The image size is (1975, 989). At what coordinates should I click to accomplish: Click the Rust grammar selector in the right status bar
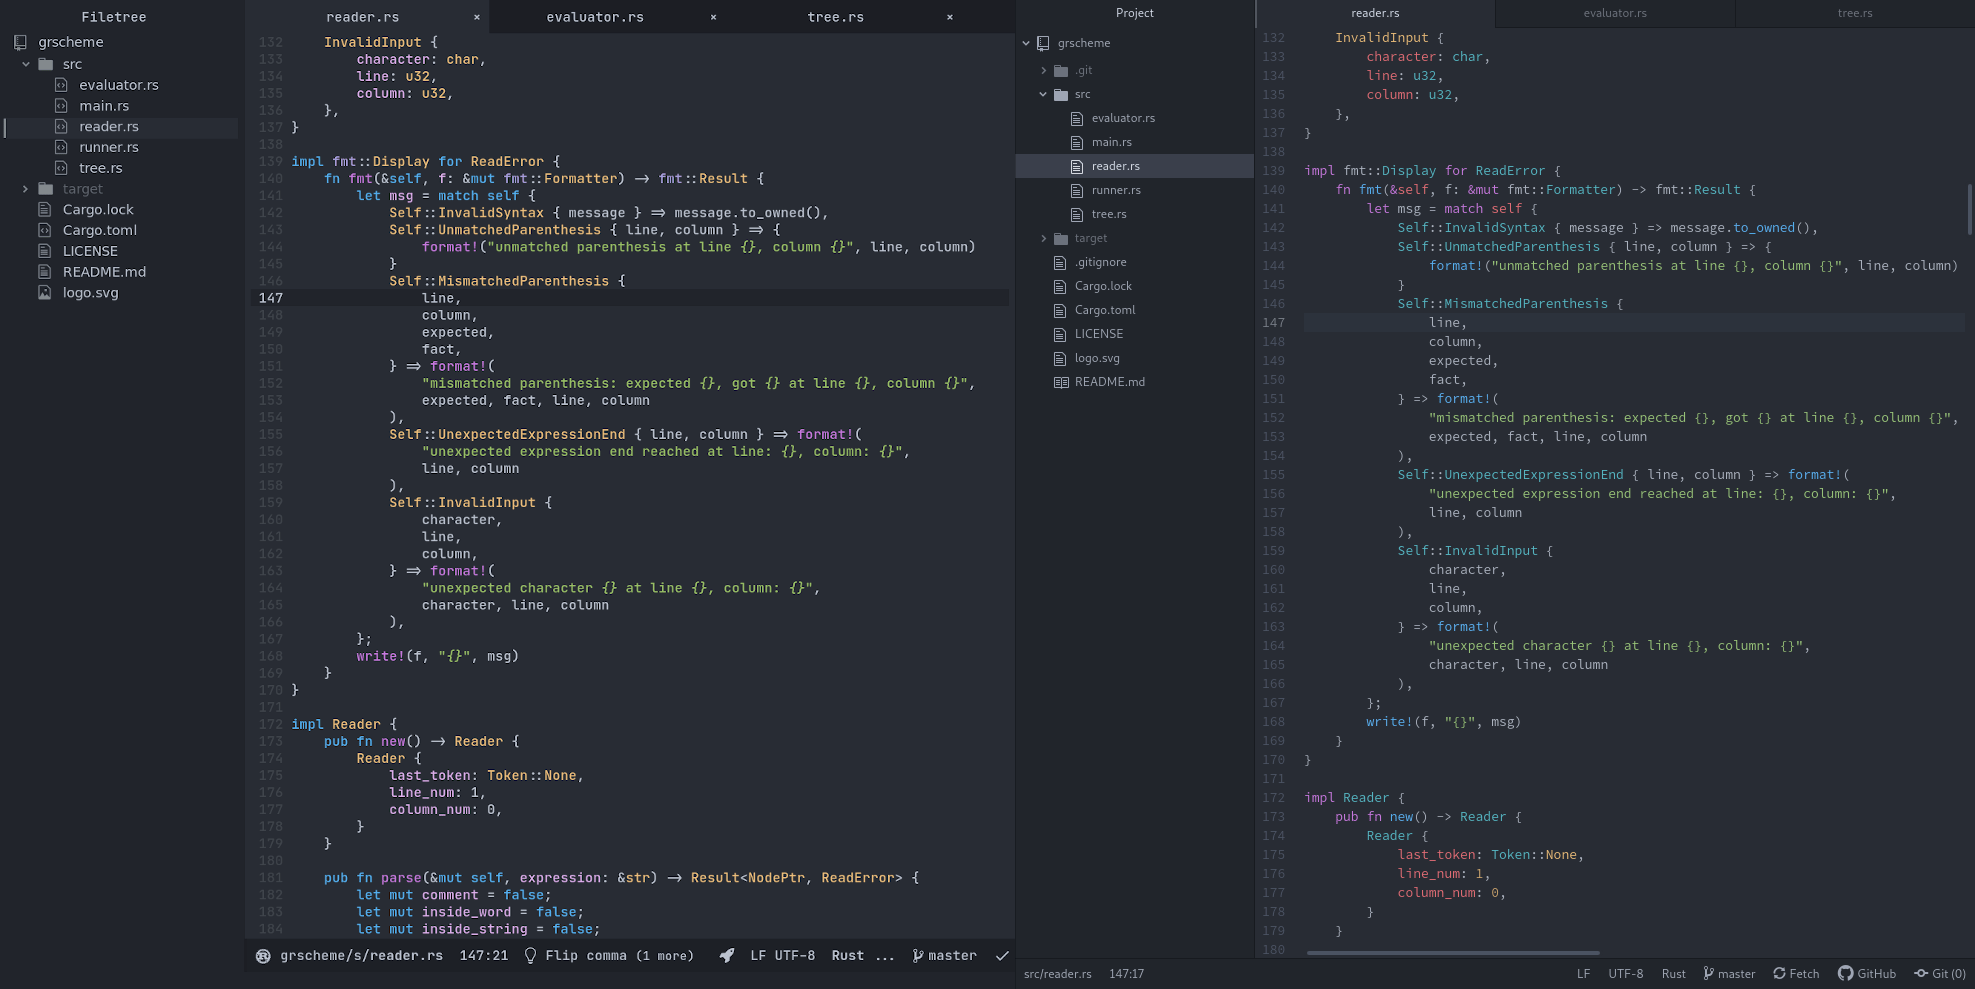pos(1673,974)
